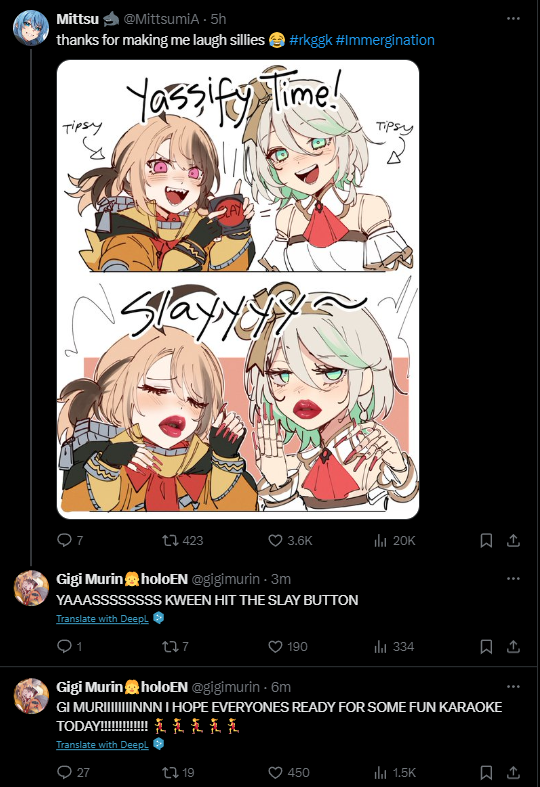Reply to Mittsu's post with 7 comments

(70, 541)
